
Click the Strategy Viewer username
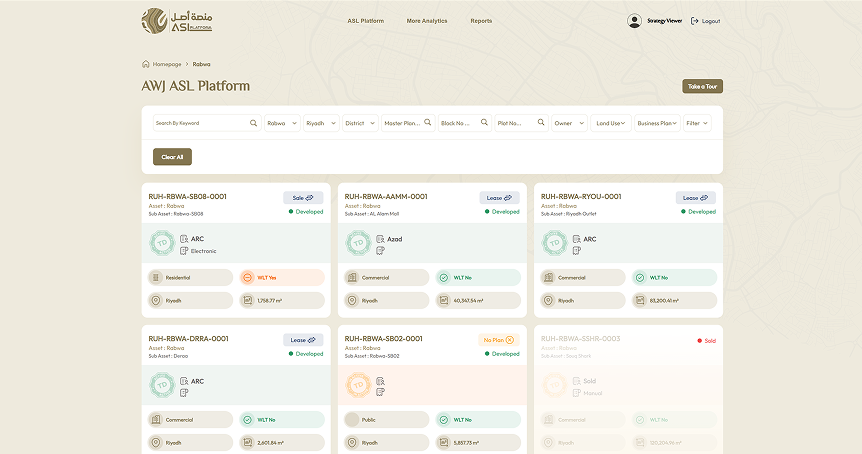click(665, 21)
